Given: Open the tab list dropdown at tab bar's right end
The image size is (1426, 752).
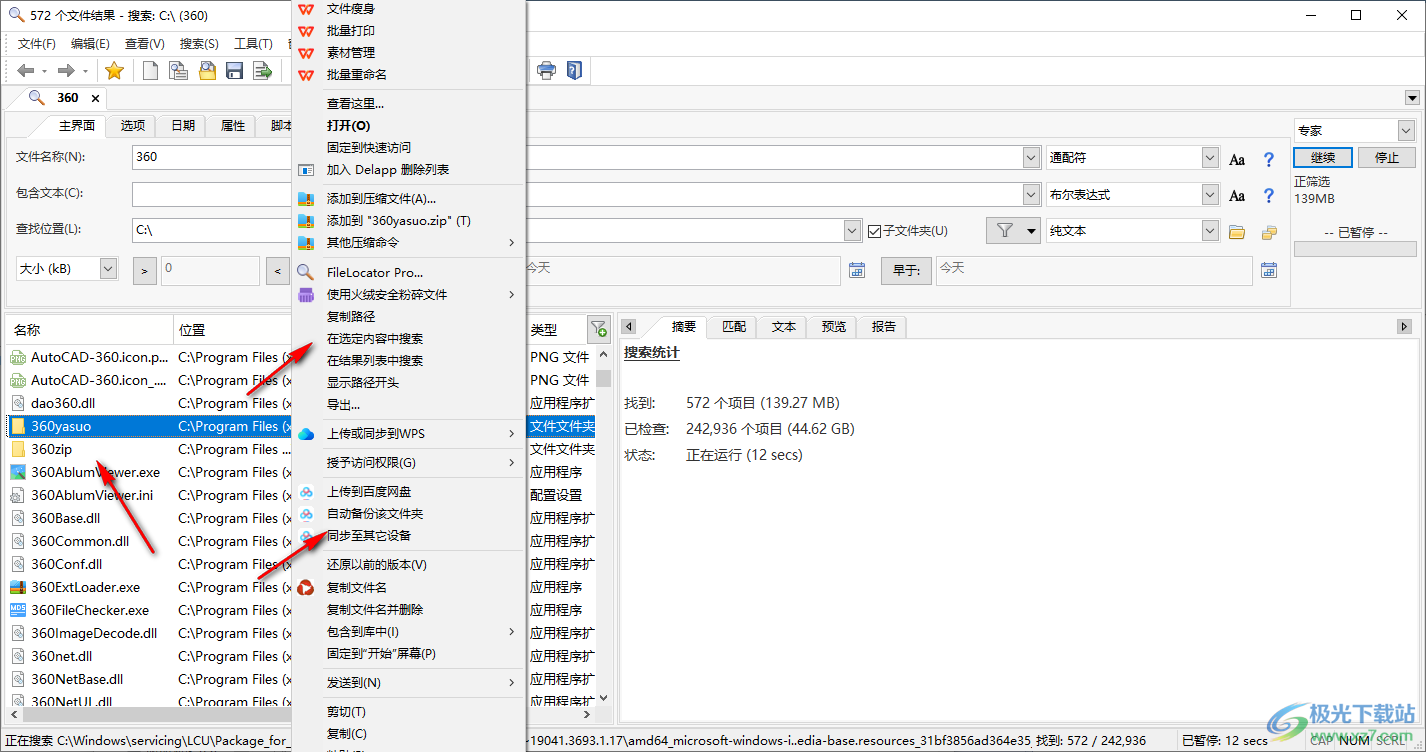Looking at the screenshot, I should [x=1412, y=98].
